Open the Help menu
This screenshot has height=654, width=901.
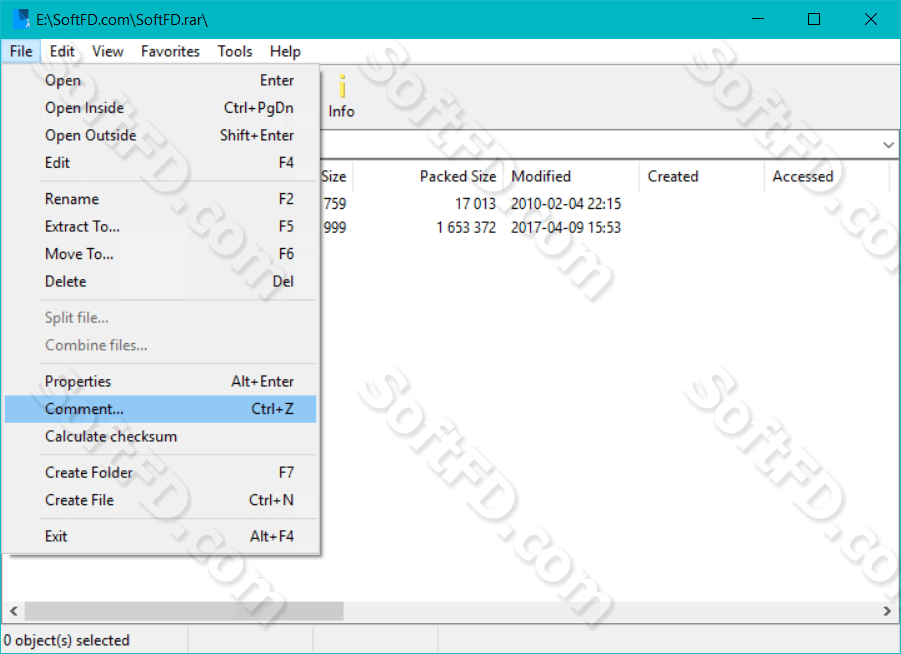(285, 51)
